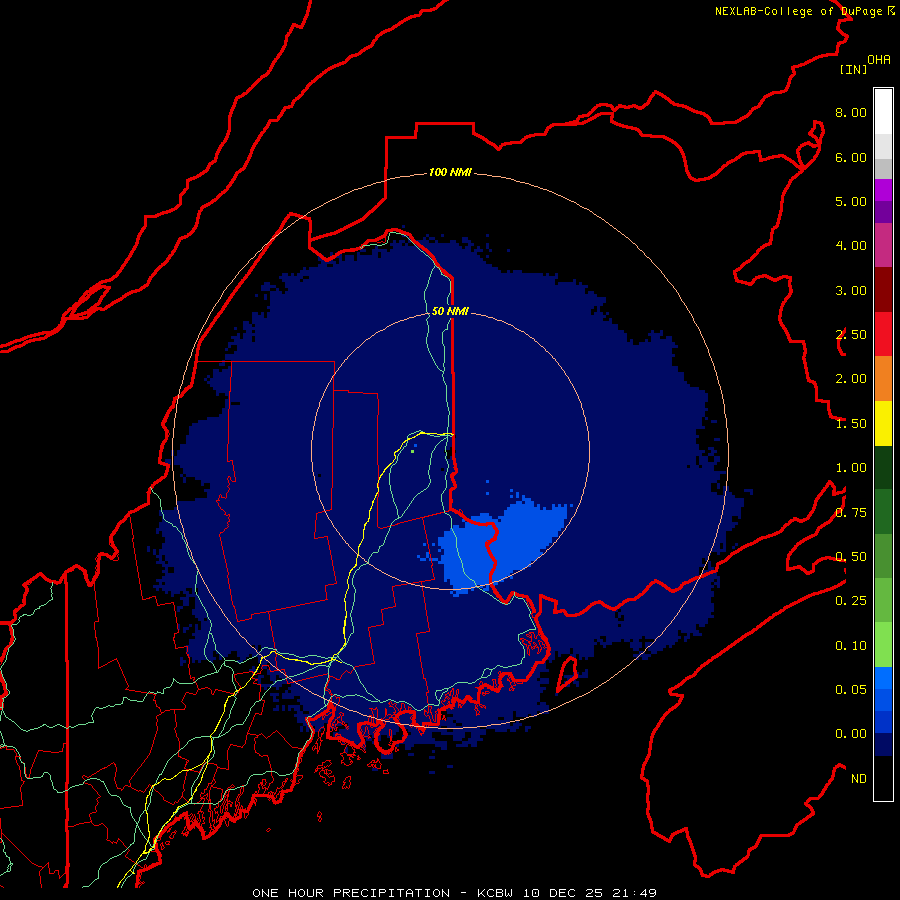This screenshot has width=900, height=900.
Task: Click the 8.00 legend value
Action: click(851, 112)
